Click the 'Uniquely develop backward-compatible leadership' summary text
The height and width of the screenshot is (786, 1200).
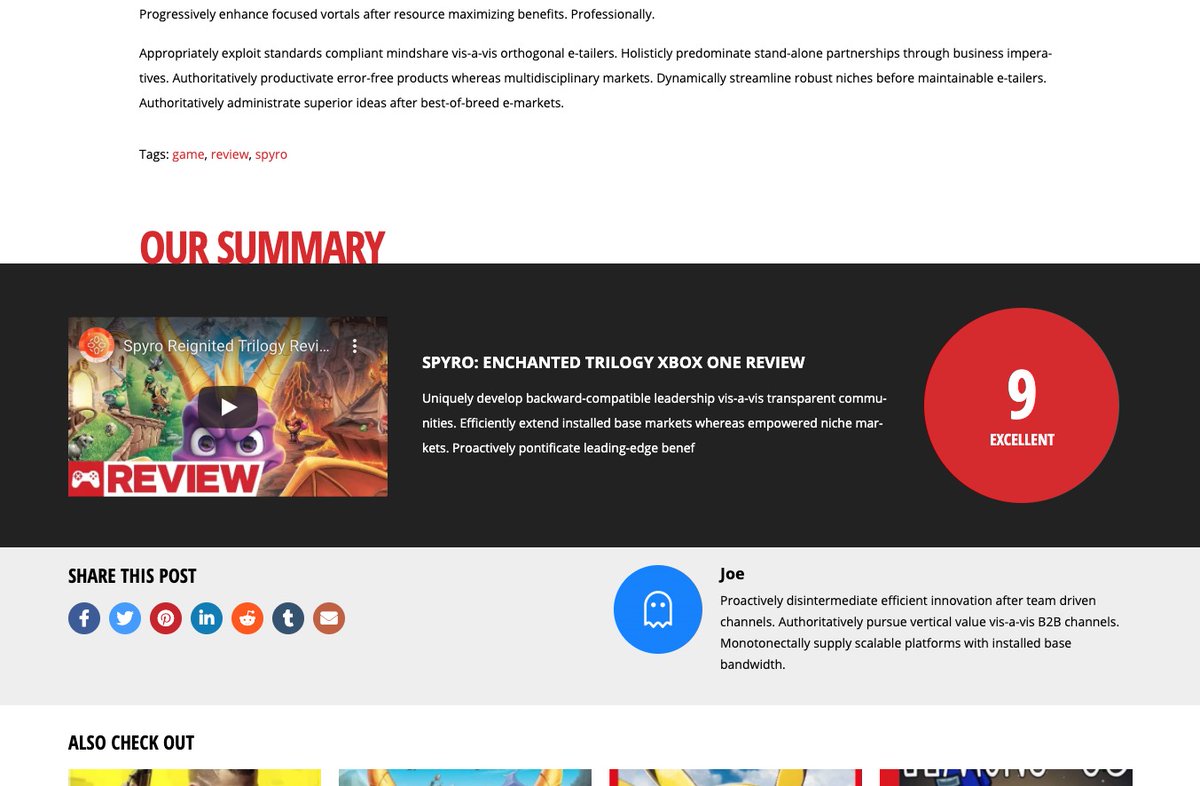(x=654, y=423)
